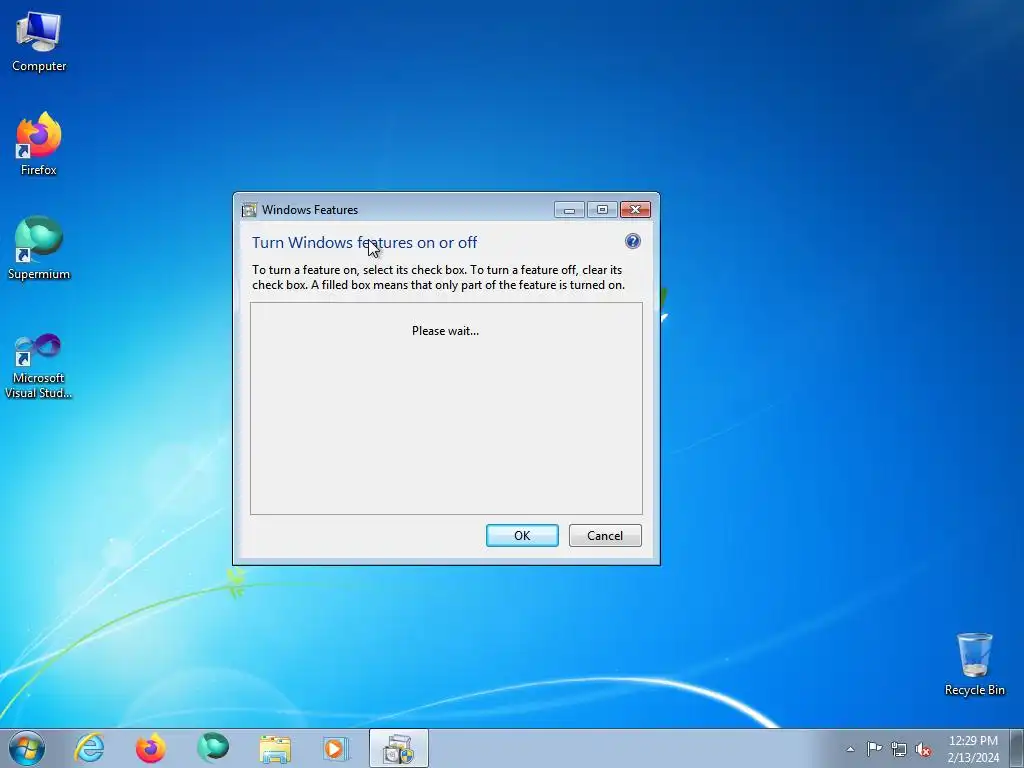Click the Windows Features title bar icon
The width and height of the screenshot is (1024, 768).
point(249,210)
